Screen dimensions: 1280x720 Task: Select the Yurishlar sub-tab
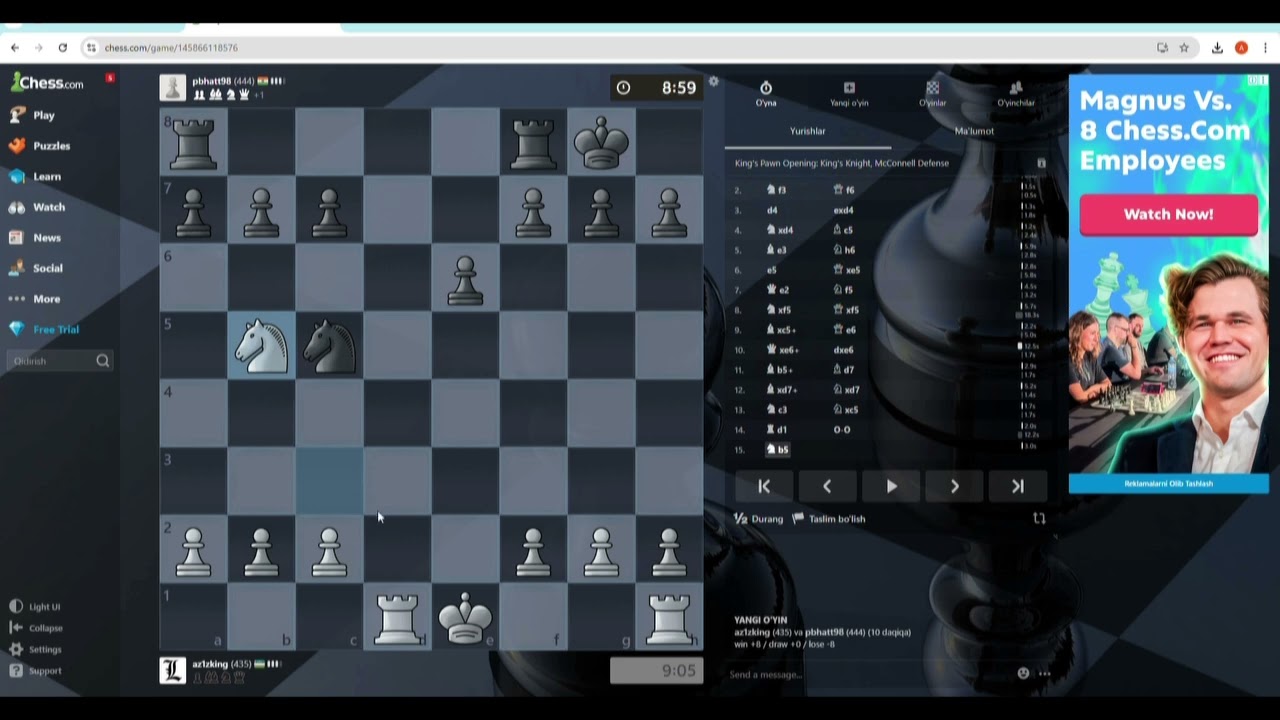coord(807,131)
